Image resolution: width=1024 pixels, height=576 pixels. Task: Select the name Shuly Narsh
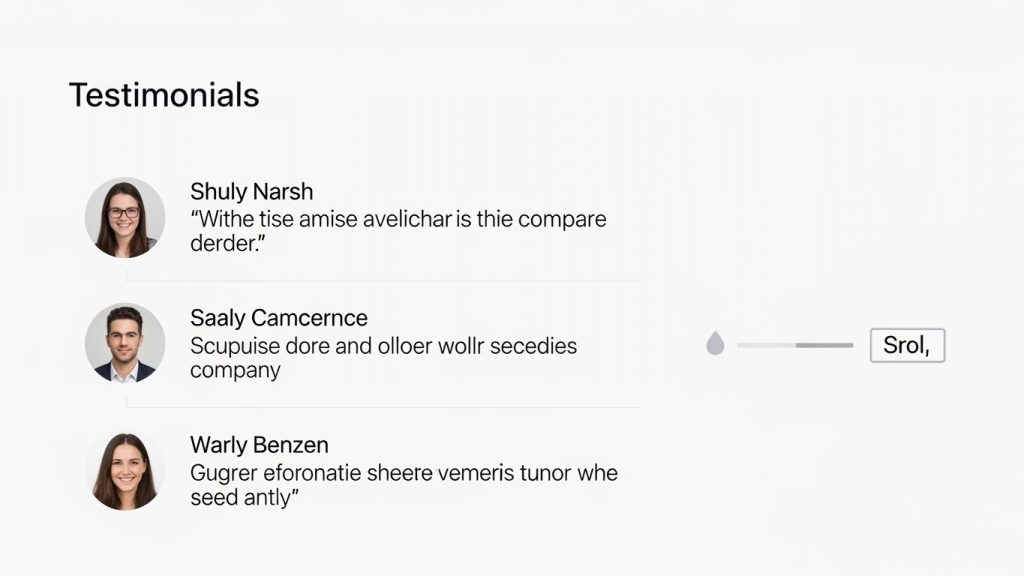pyautogui.click(x=251, y=191)
